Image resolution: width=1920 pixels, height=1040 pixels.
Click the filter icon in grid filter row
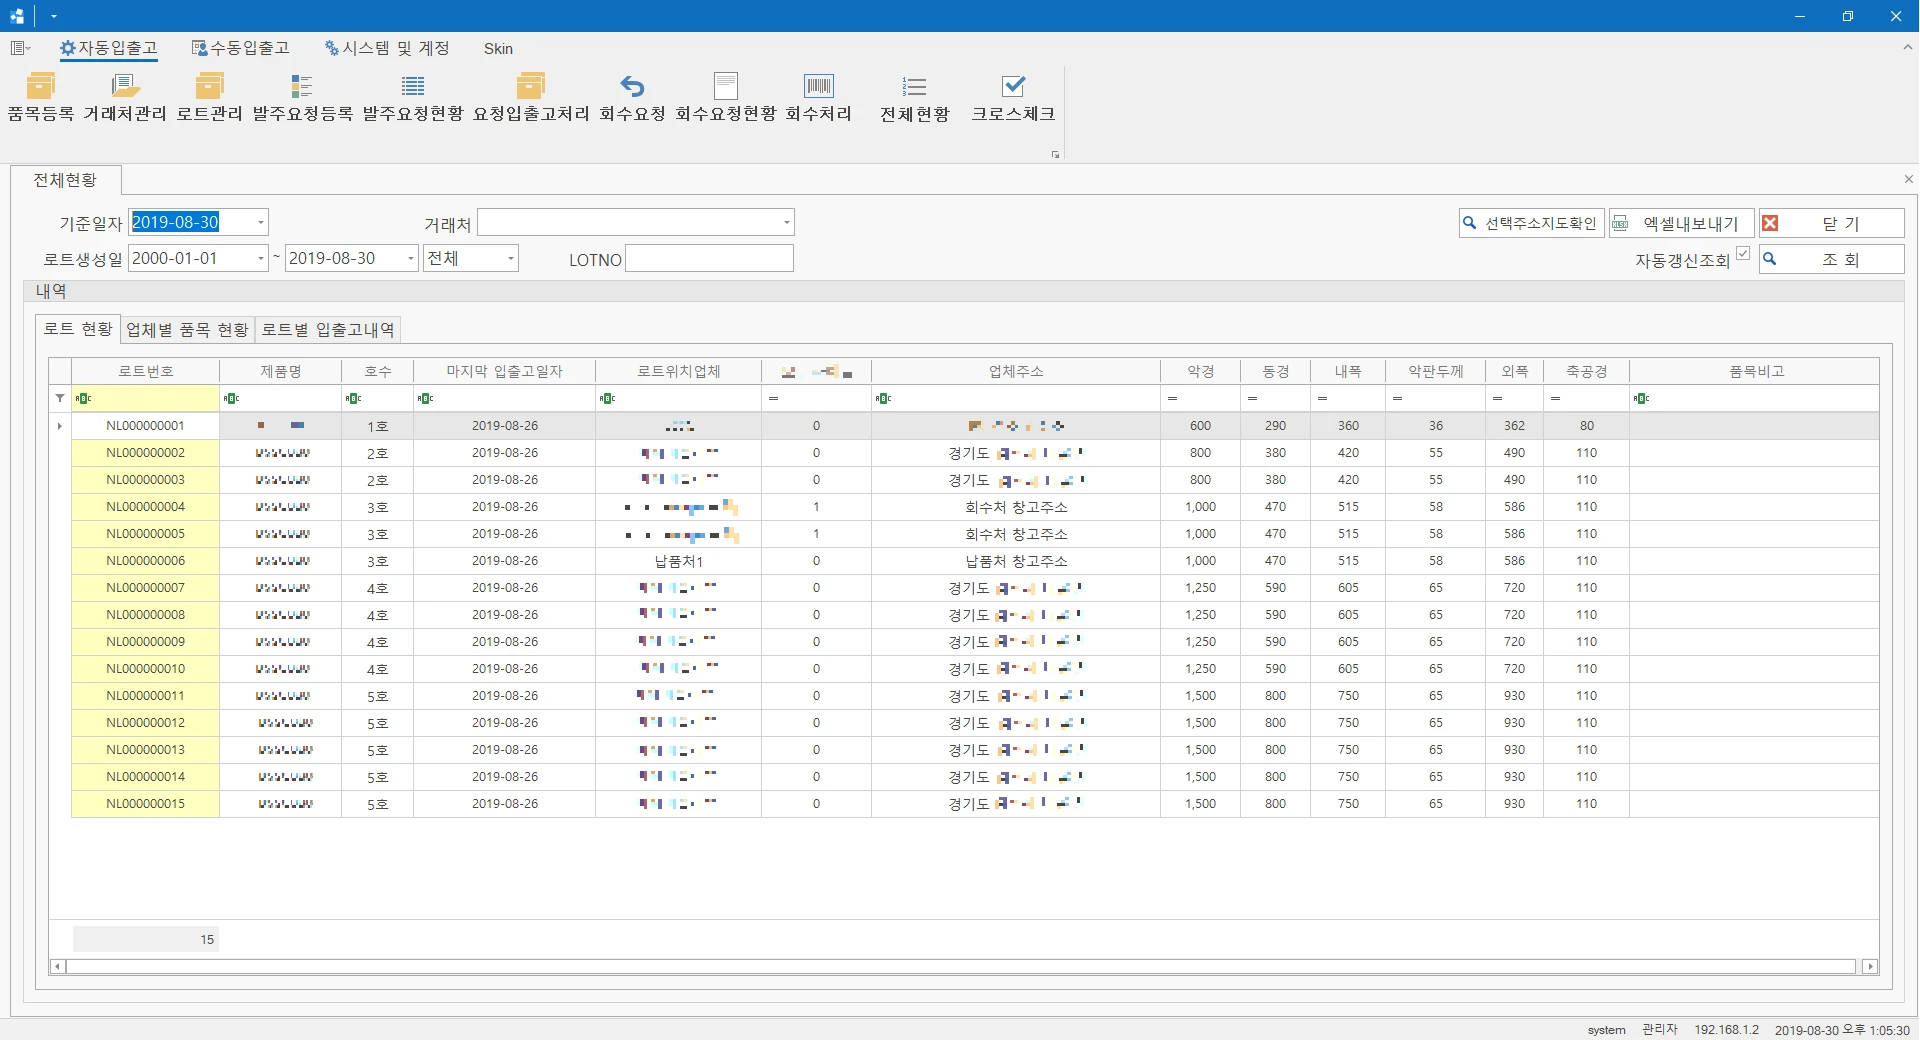click(60, 398)
